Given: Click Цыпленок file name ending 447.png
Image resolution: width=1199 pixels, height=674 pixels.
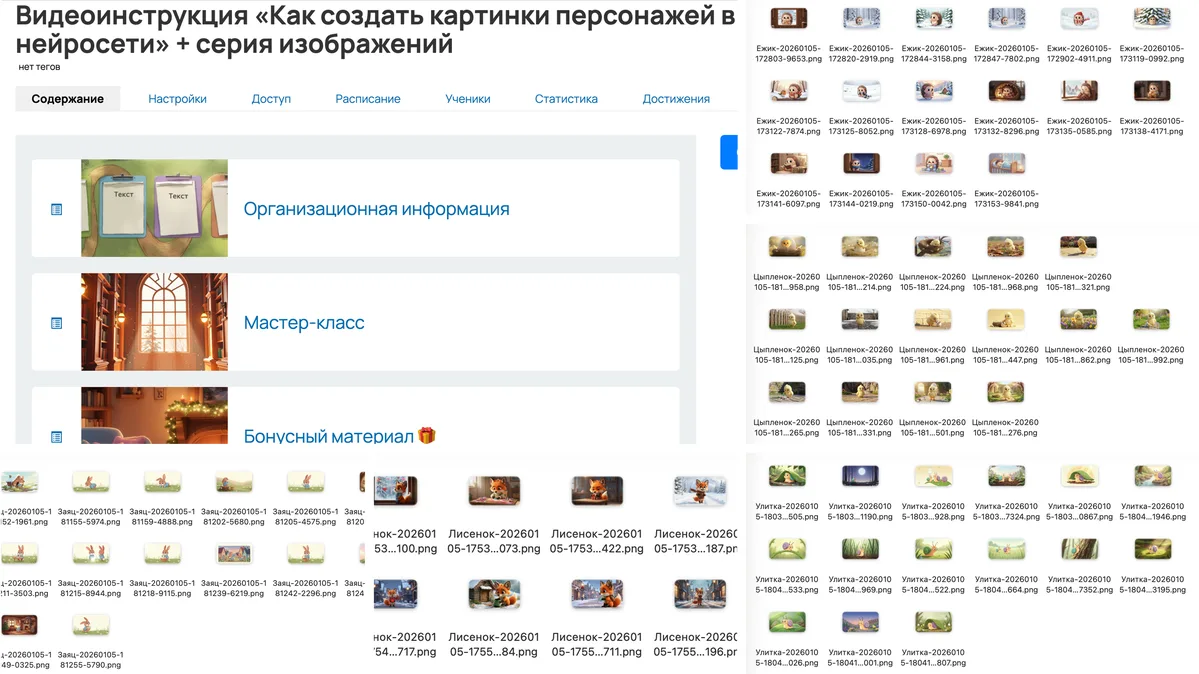Looking at the screenshot, I should click(x=1006, y=355).
